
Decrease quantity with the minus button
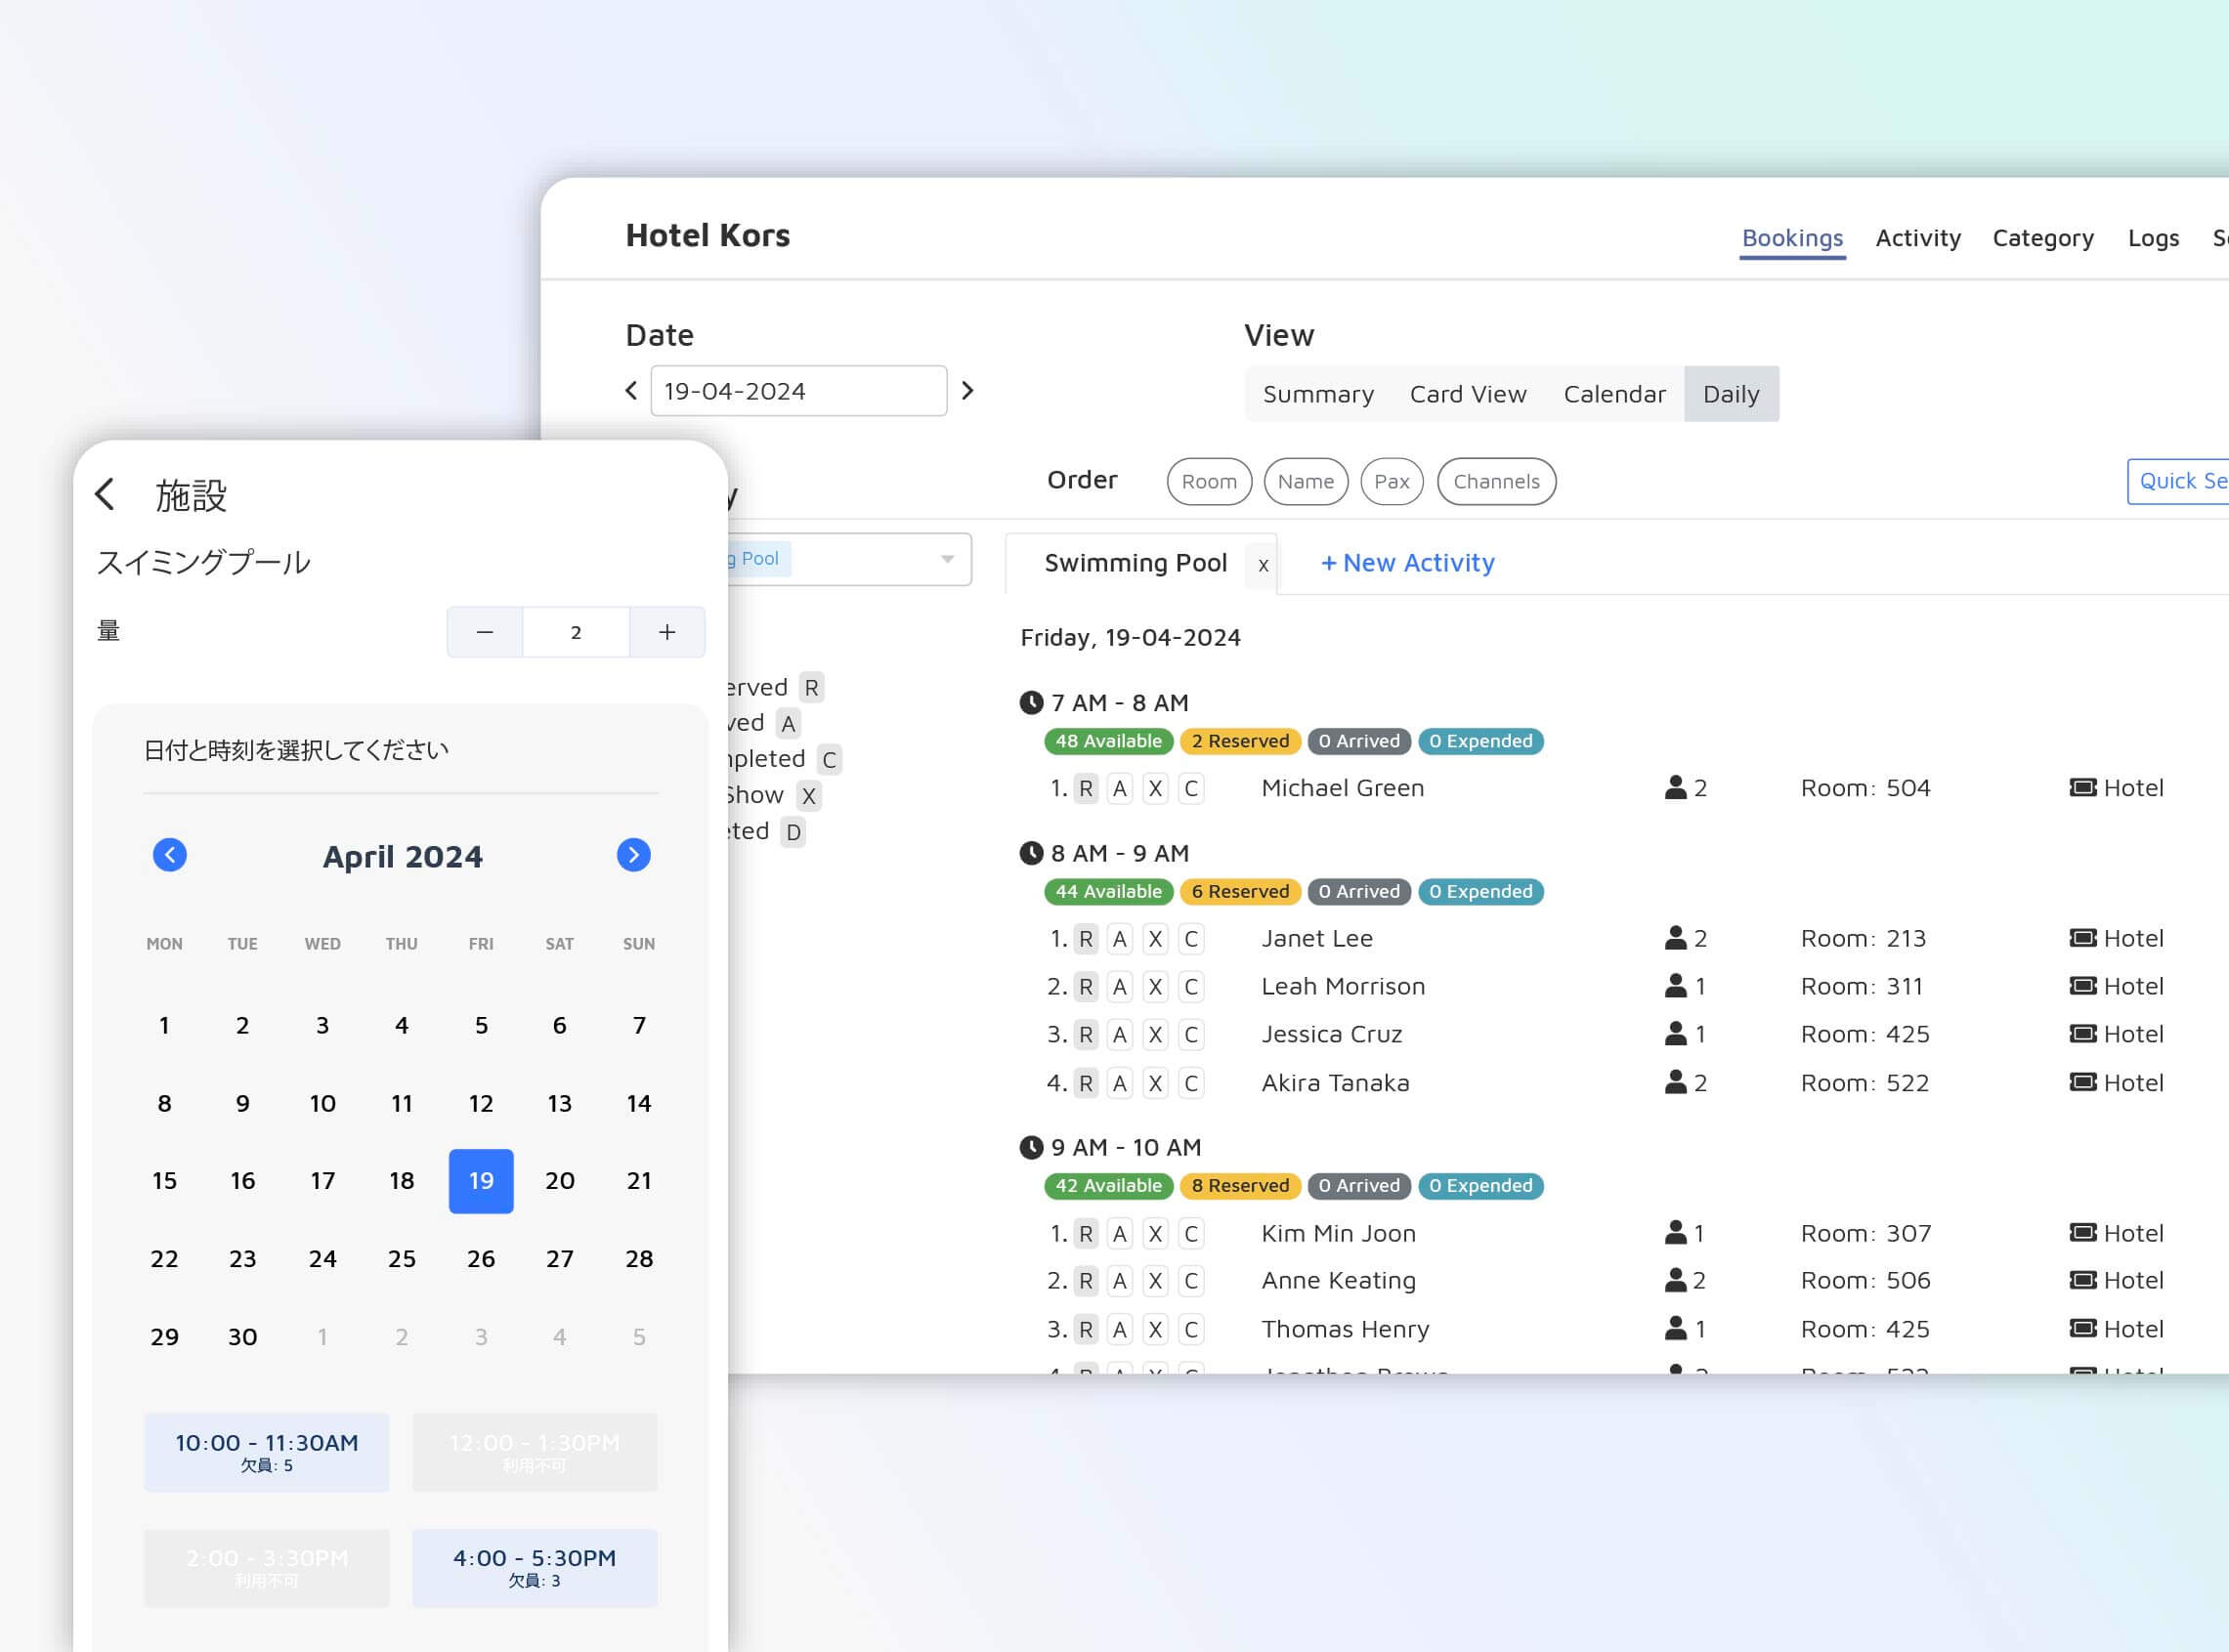[x=485, y=632]
